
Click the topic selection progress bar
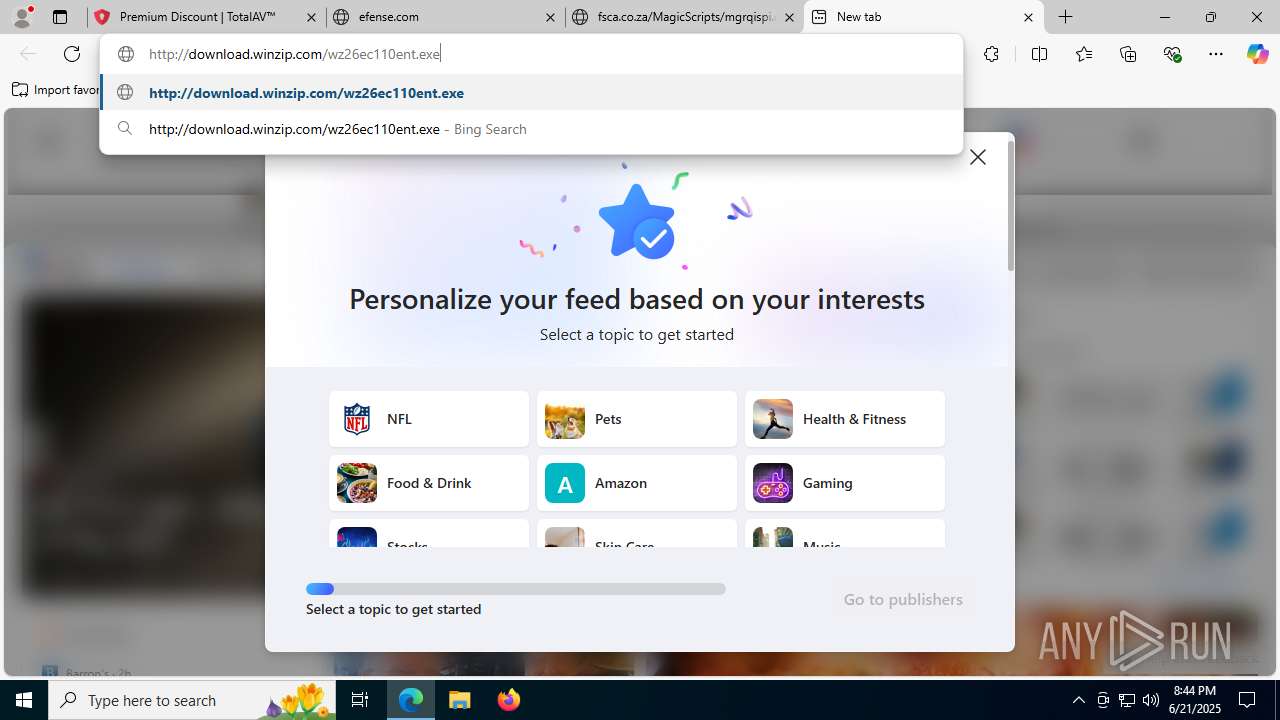point(516,589)
